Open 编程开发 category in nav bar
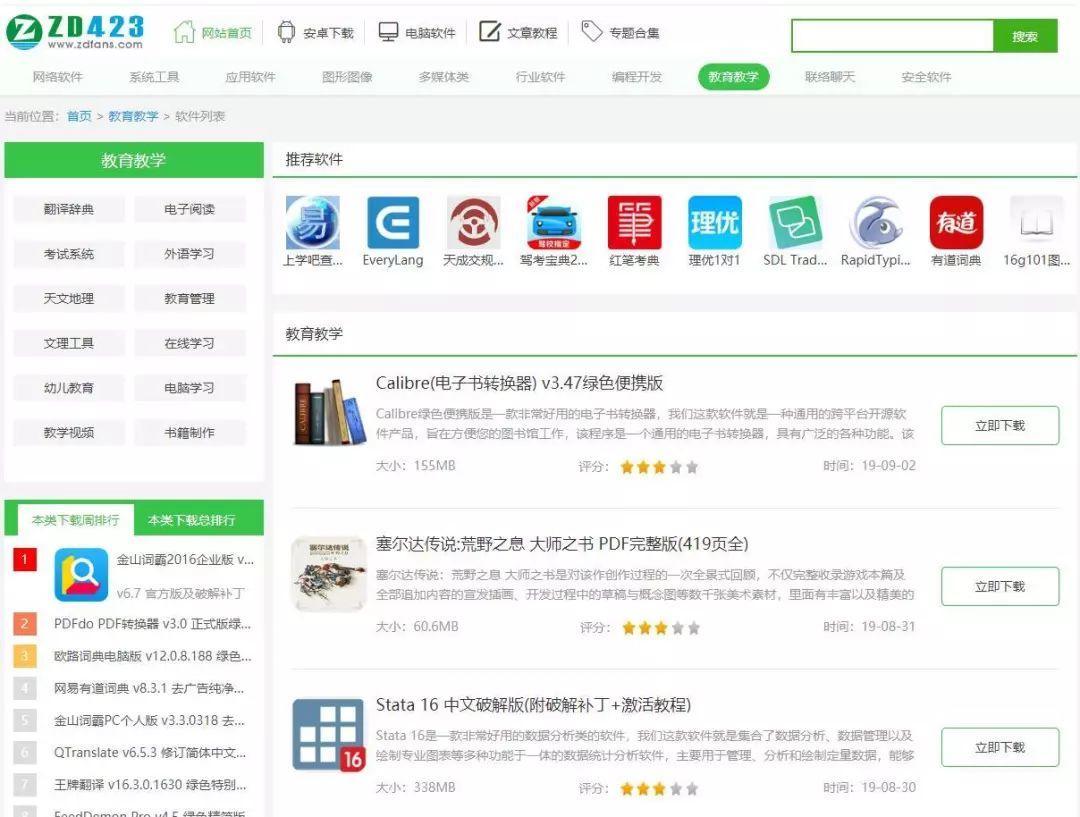Viewport: 1080px width, 817px height. (636, 77)
